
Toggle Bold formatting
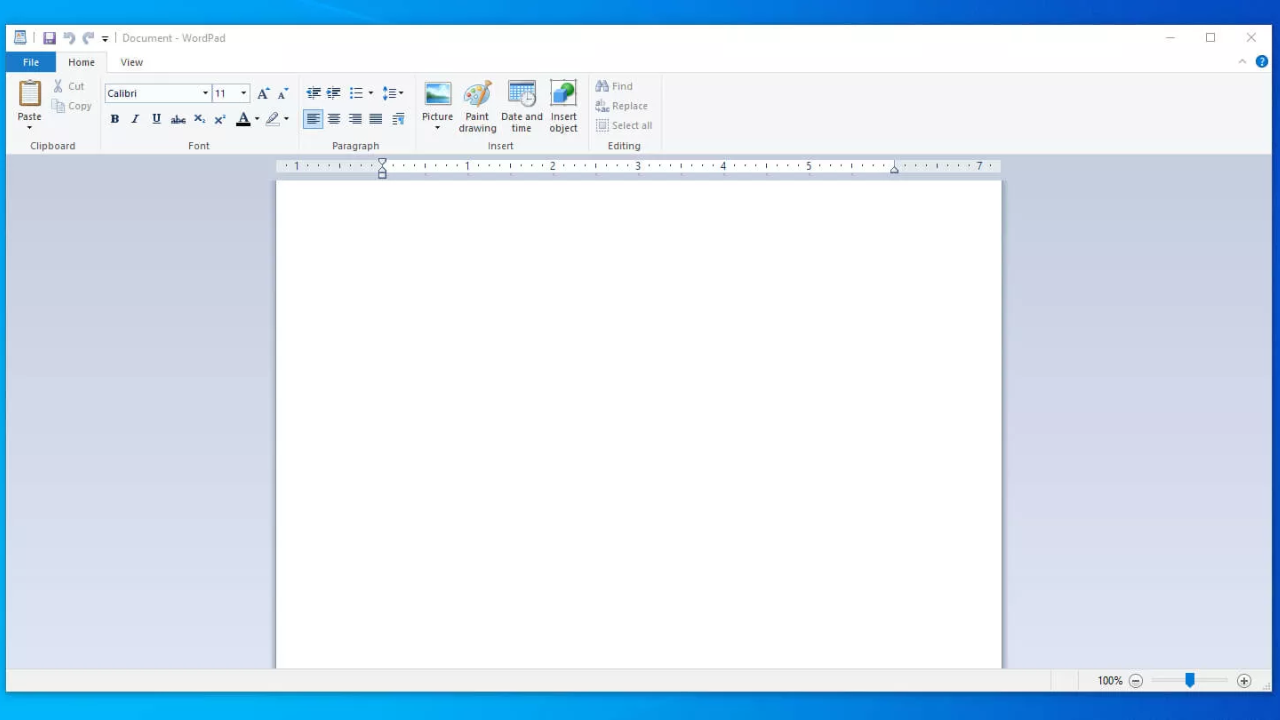(x=114, y=119)
